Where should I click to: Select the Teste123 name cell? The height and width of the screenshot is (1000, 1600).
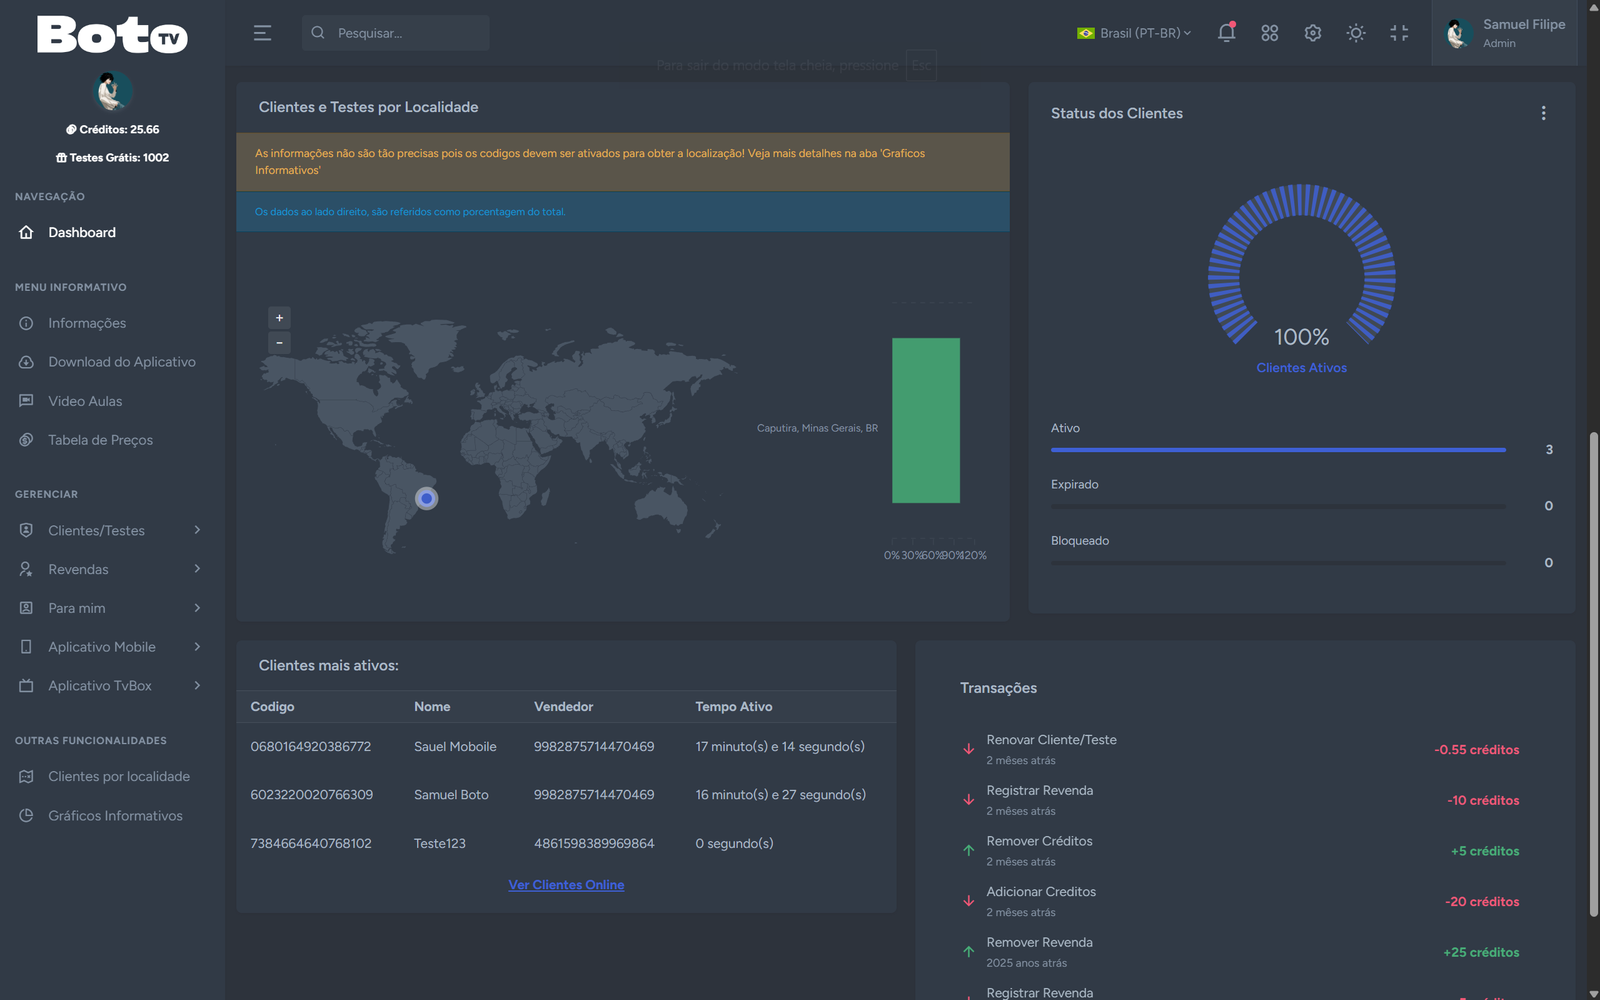[x=440, y=844]
